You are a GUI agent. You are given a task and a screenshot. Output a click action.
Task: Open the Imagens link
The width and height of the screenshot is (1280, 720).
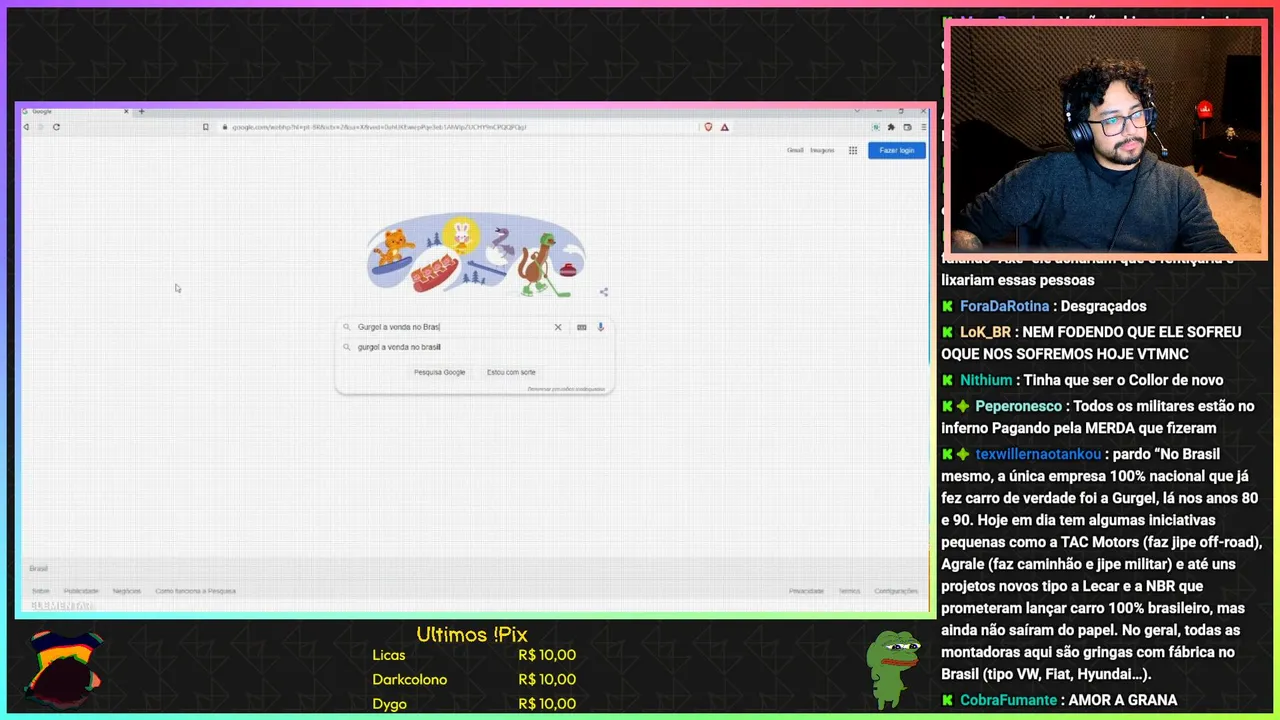point(822,150)
